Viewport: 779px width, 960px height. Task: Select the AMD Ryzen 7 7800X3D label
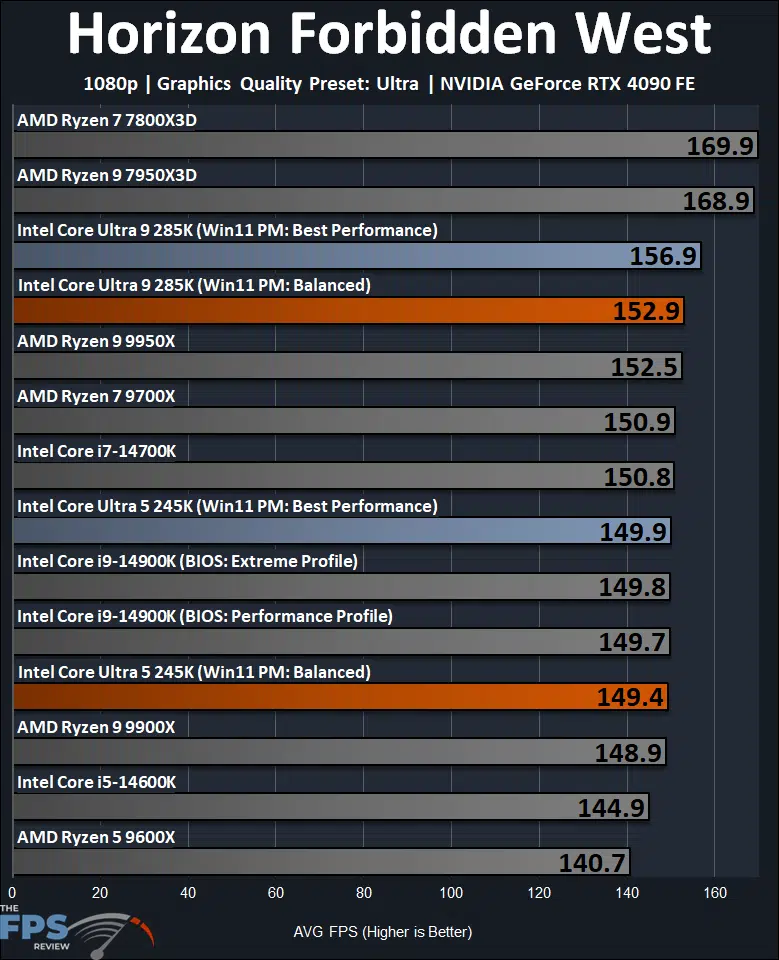(107, 120)
